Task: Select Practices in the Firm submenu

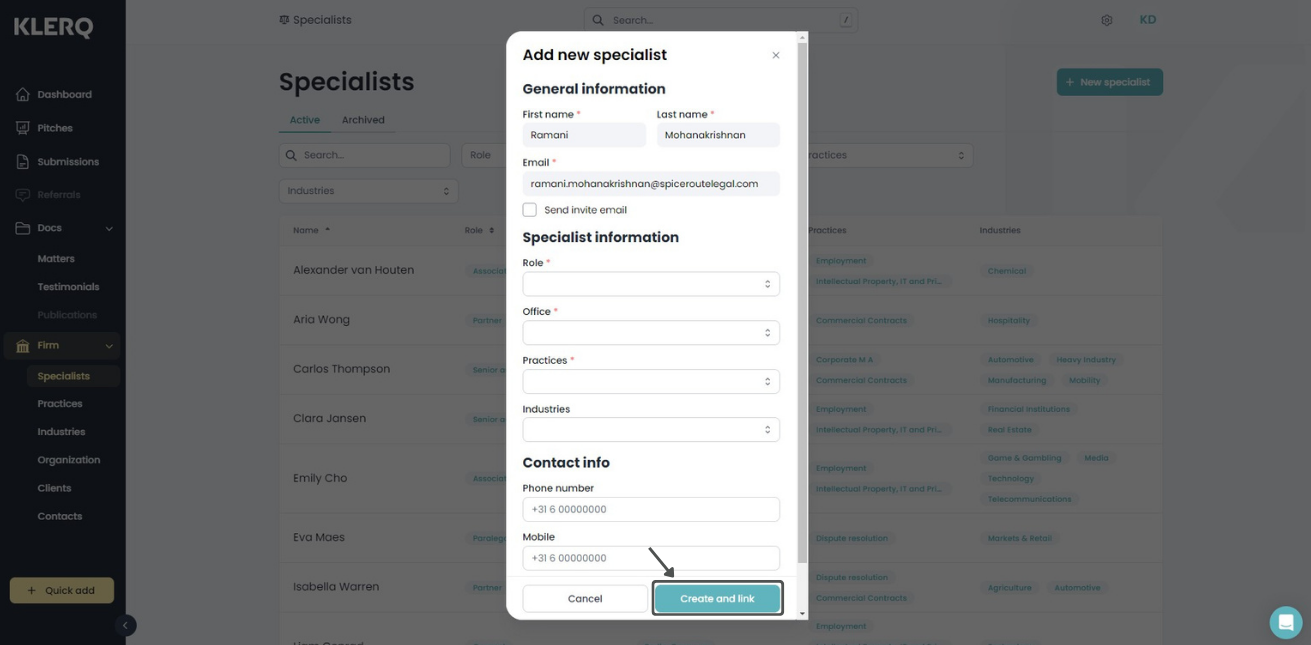Action: (60, 404)
